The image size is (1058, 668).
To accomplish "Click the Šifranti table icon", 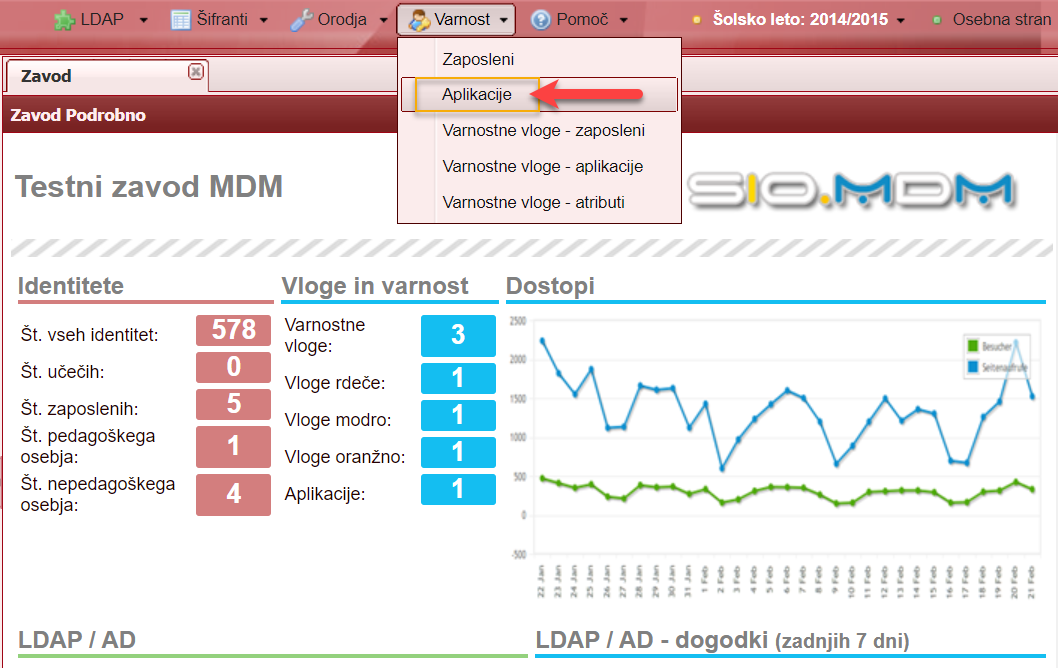I will click(180, 20).
